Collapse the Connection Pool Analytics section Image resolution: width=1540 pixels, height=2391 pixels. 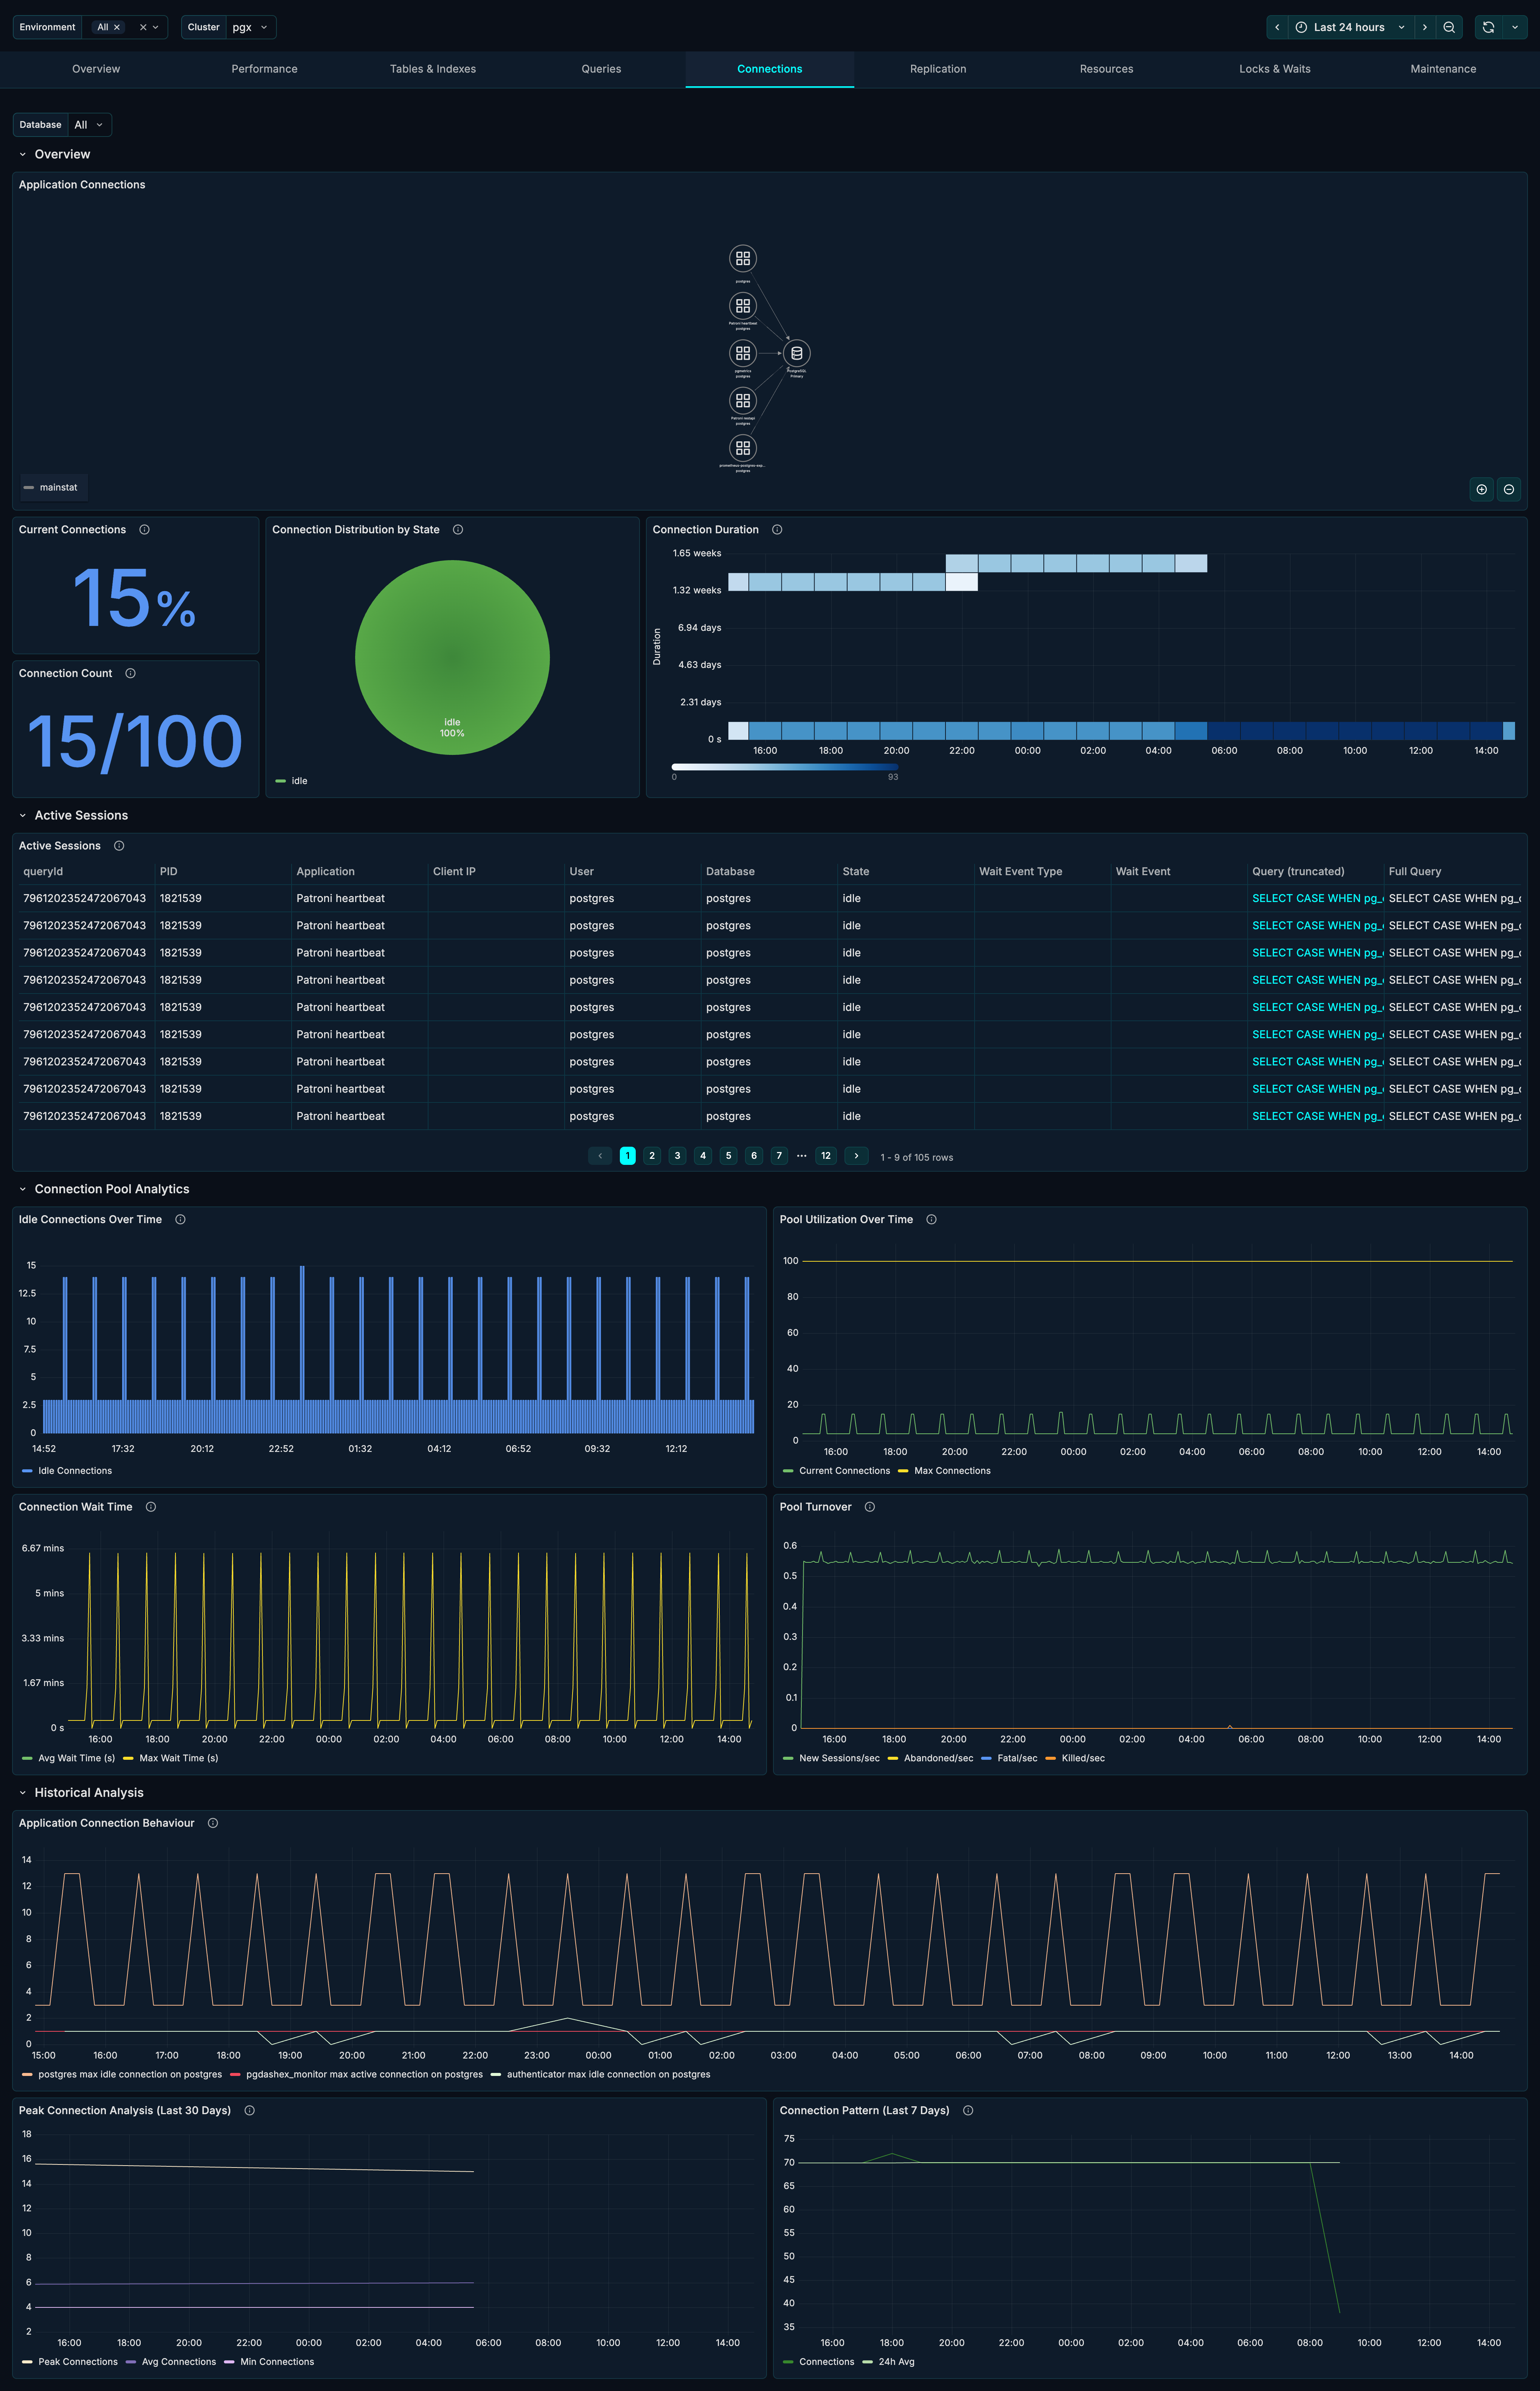[x=23, y=1189]
